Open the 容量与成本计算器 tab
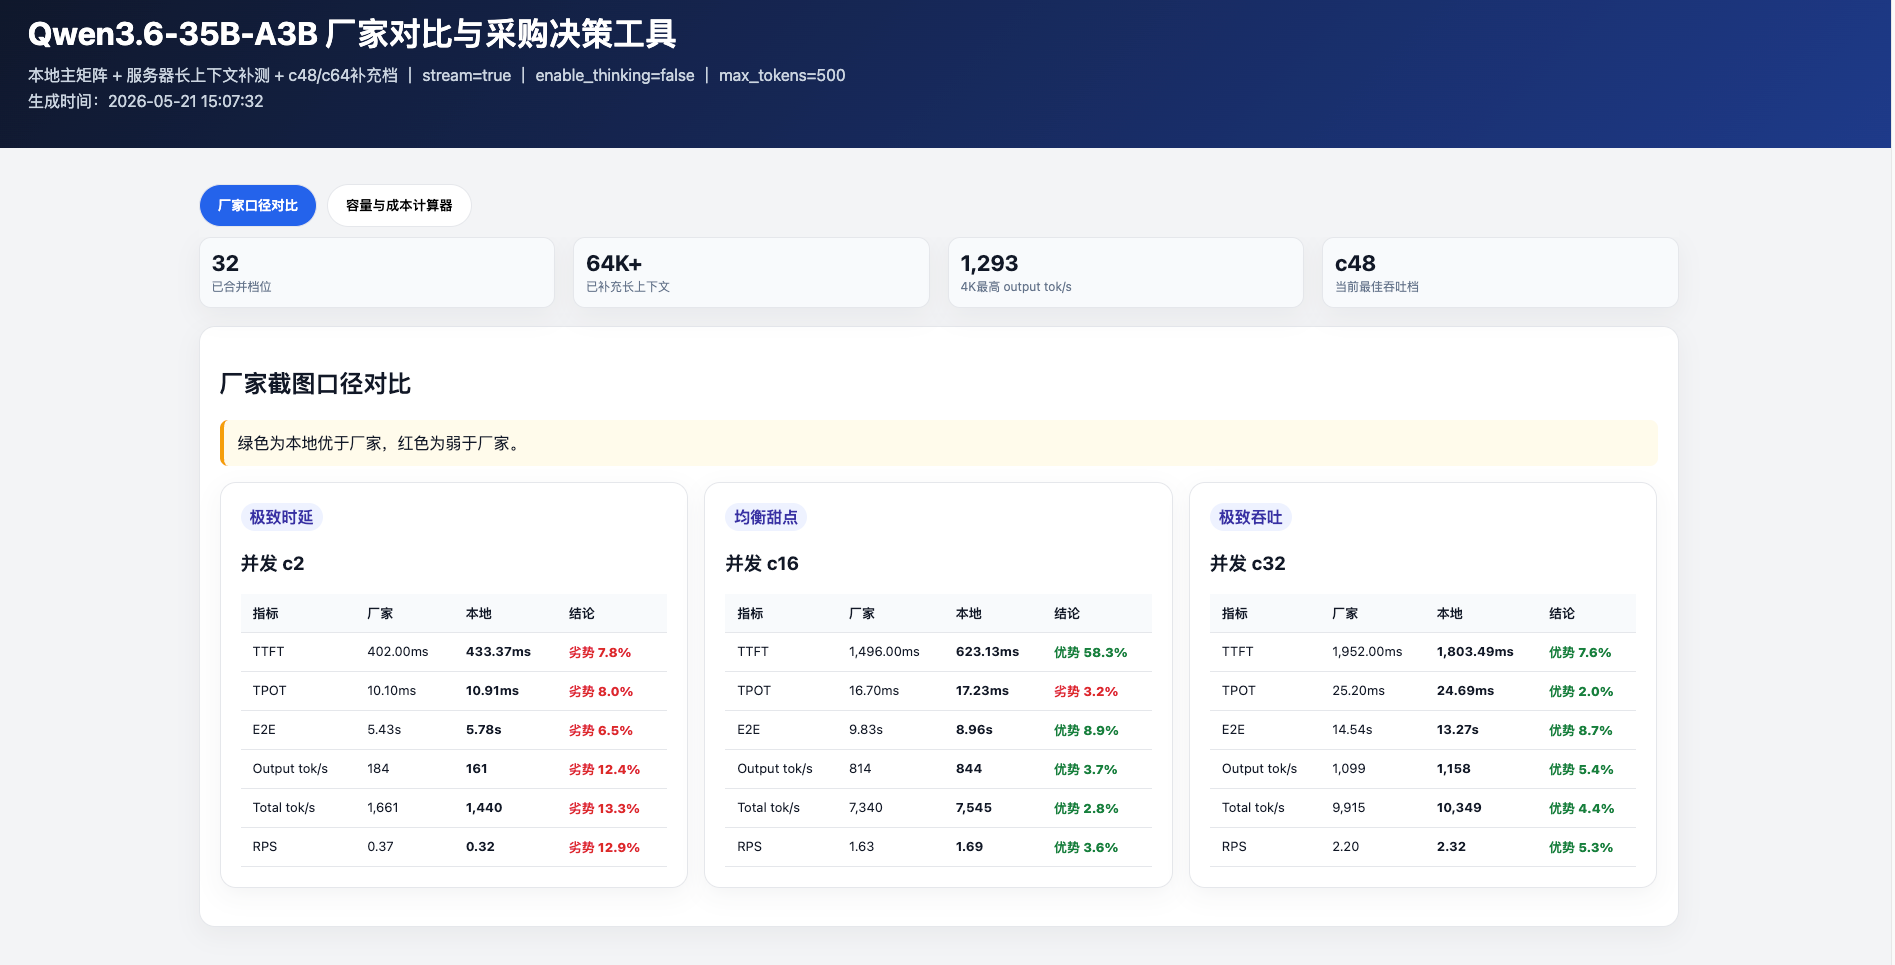The height and width of the screenshot is (965, 1895). (x=399, y=206)
